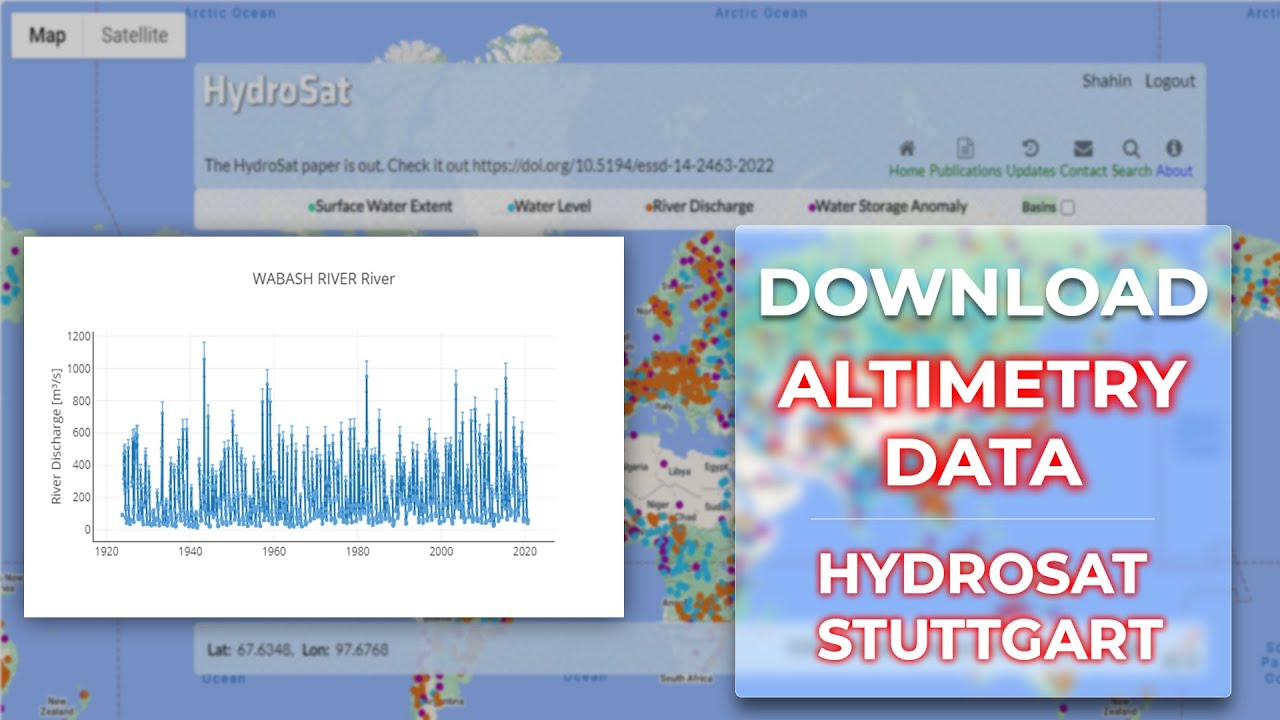Click the Home house icon
The width and height of the screenshot is (1280, 720).
click(x=907, y=149)
